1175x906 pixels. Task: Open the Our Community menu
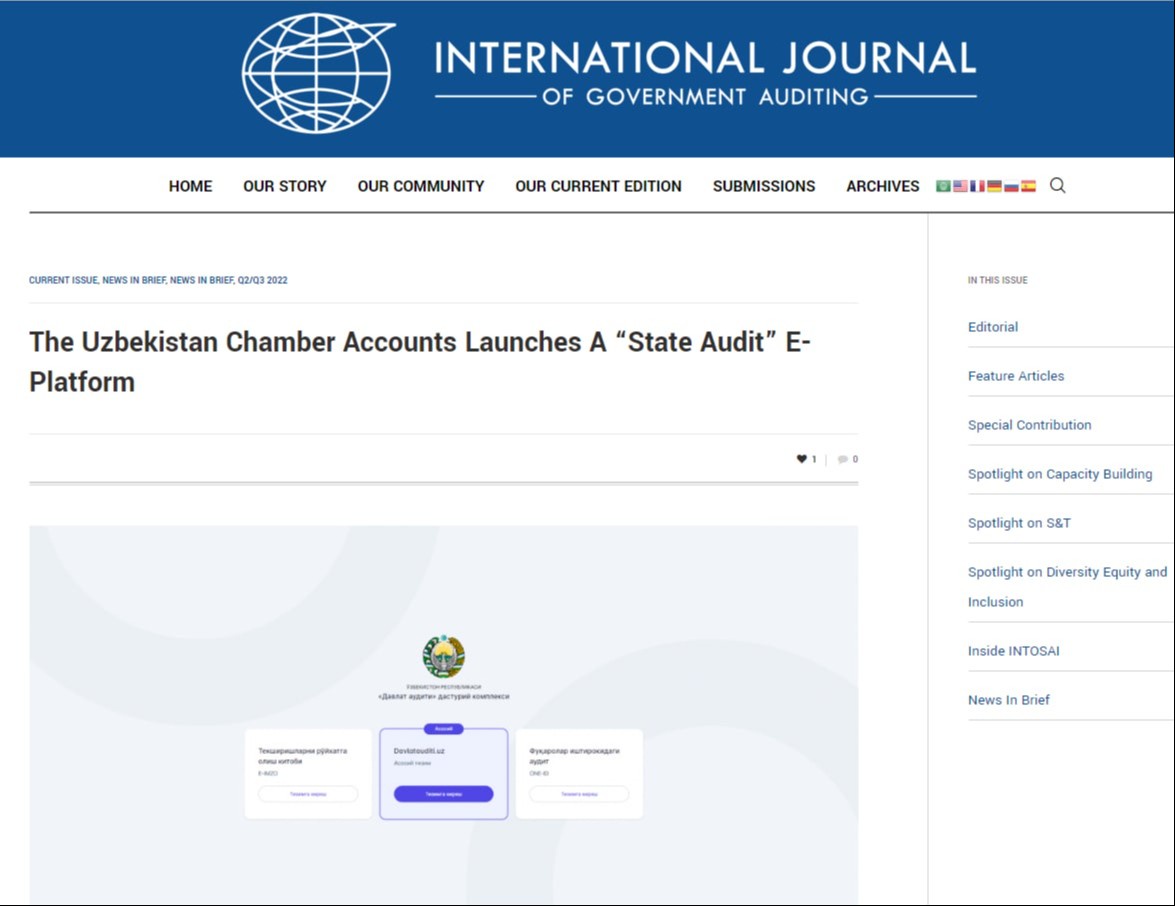point(421,186)
